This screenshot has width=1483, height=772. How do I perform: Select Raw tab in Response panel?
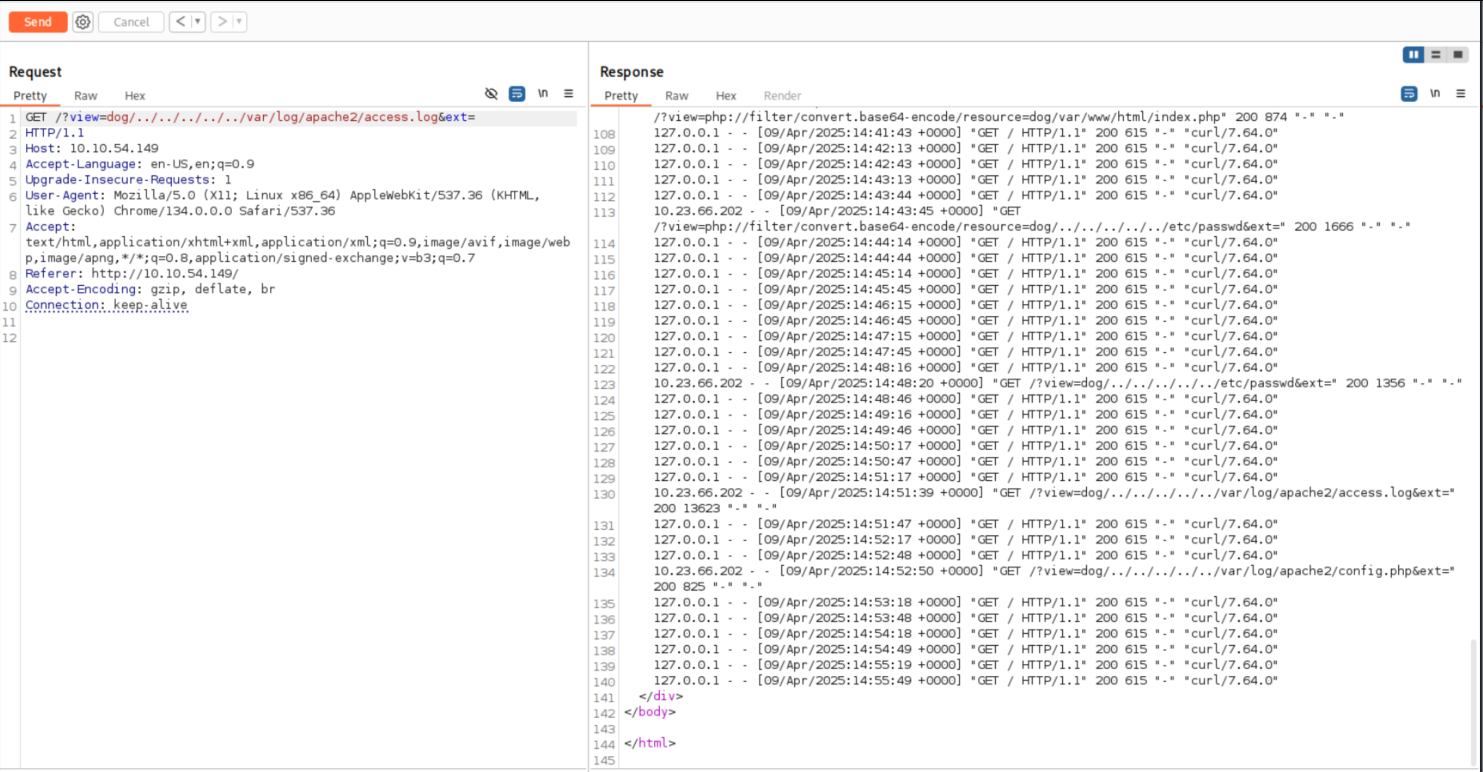point(677,96)
